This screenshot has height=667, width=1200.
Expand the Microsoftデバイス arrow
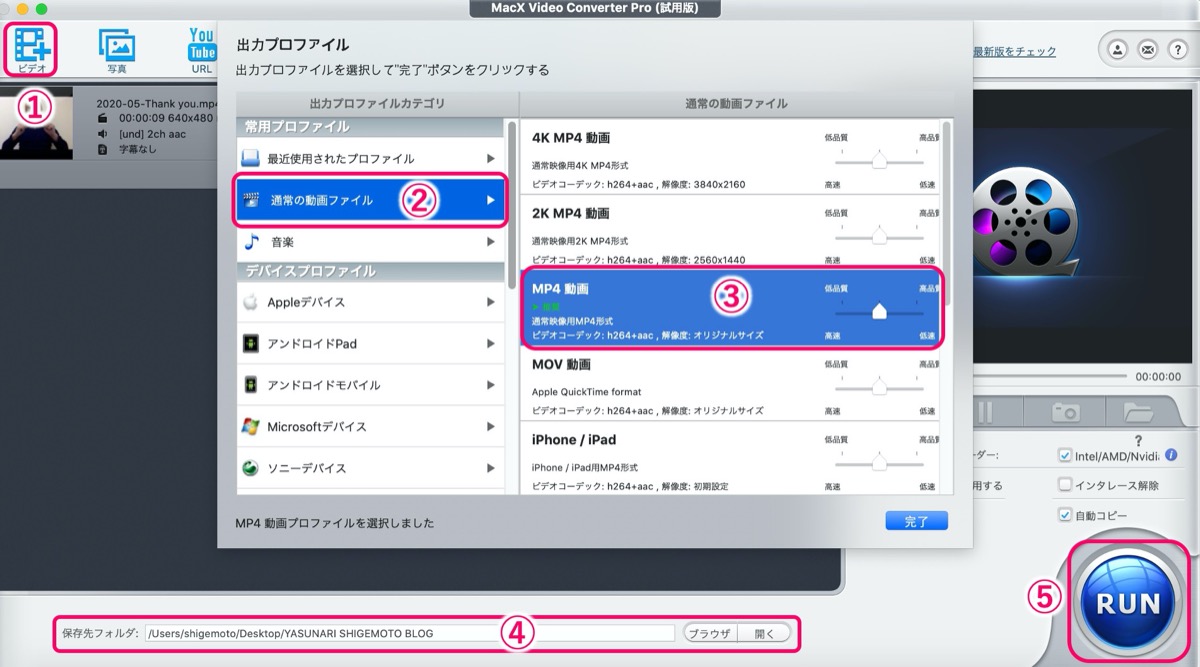click(x=490, y=426)
